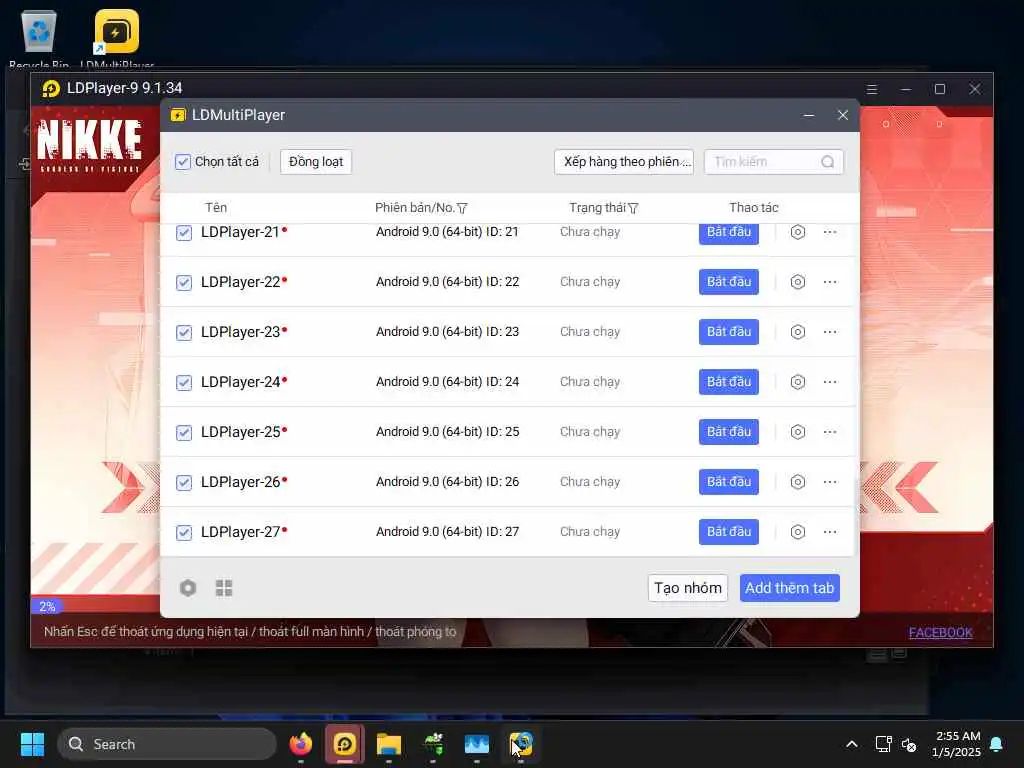Click the Add thêm tab button
This screenshot has width=1024, height=768.
click(x=790, y=588)
